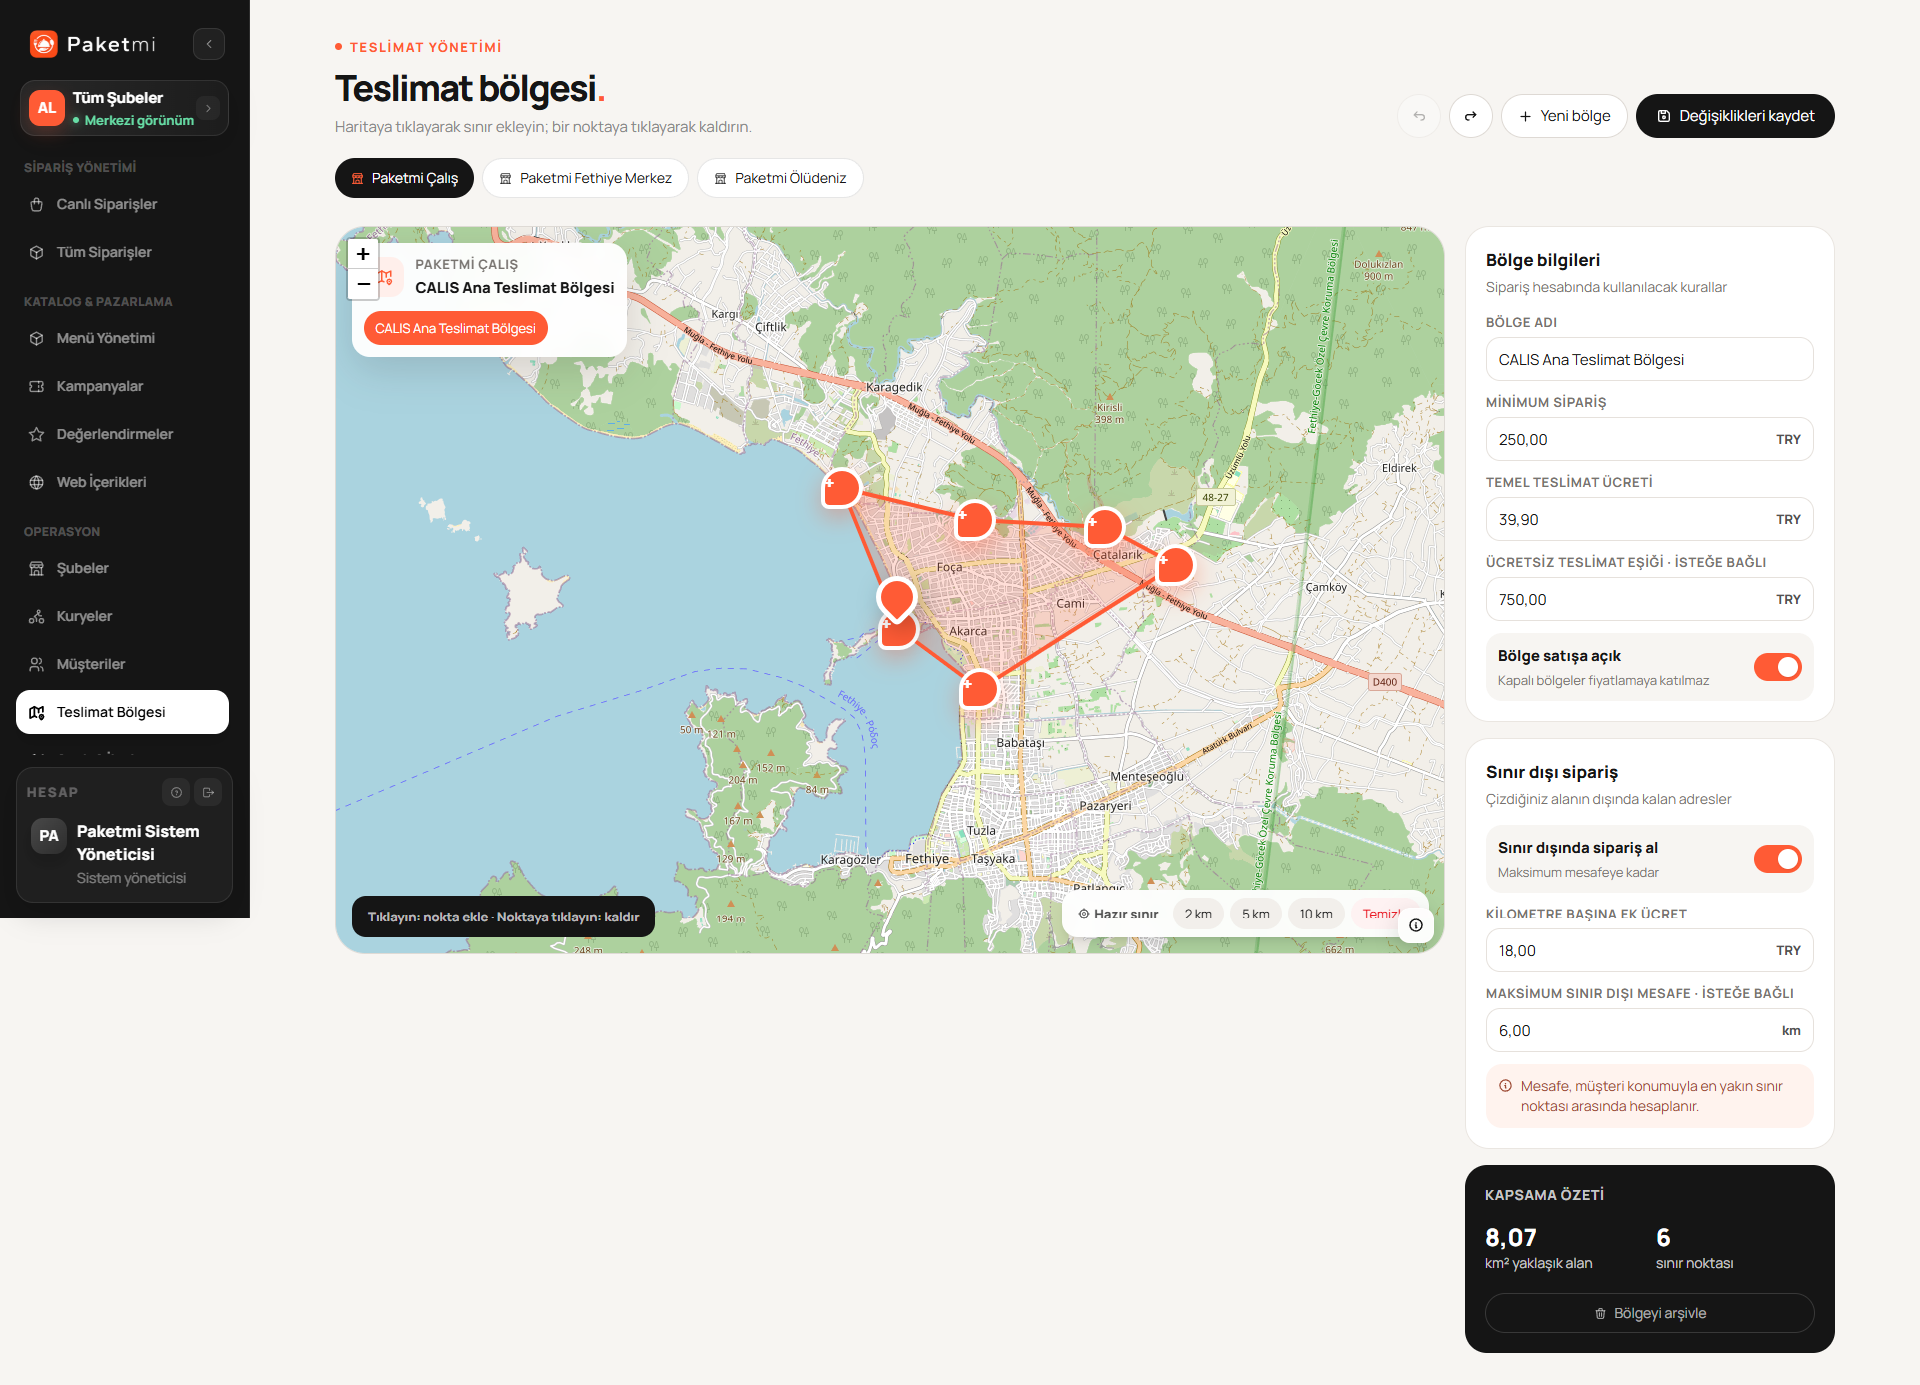Viewport: 1920px width, 1385px height.
Task: Click the map icon beside Teslimat Bölgesi
Action: tap(37, 712)
